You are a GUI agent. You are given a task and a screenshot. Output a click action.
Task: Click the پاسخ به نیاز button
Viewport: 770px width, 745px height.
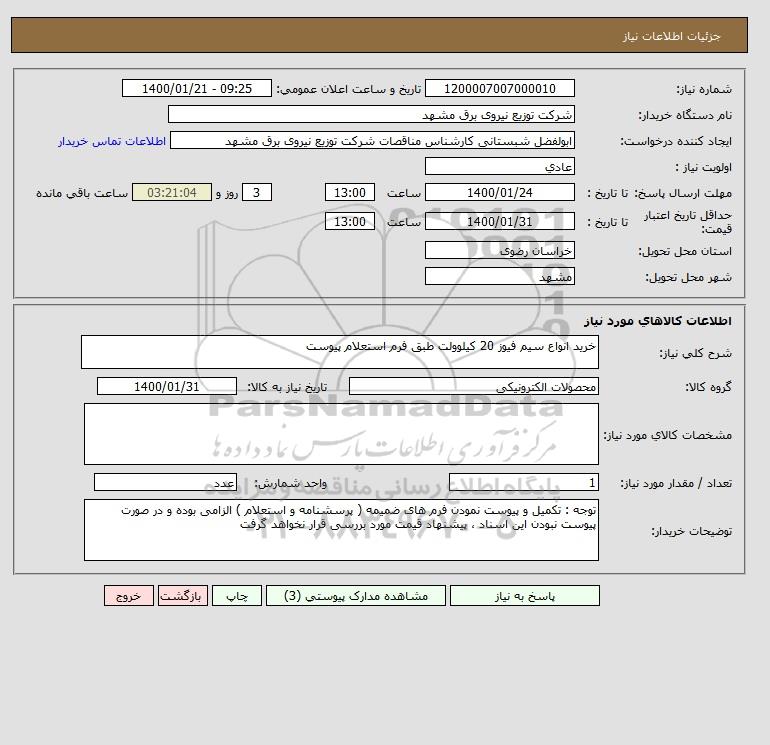pyautogui.click(x=524, y=595)
